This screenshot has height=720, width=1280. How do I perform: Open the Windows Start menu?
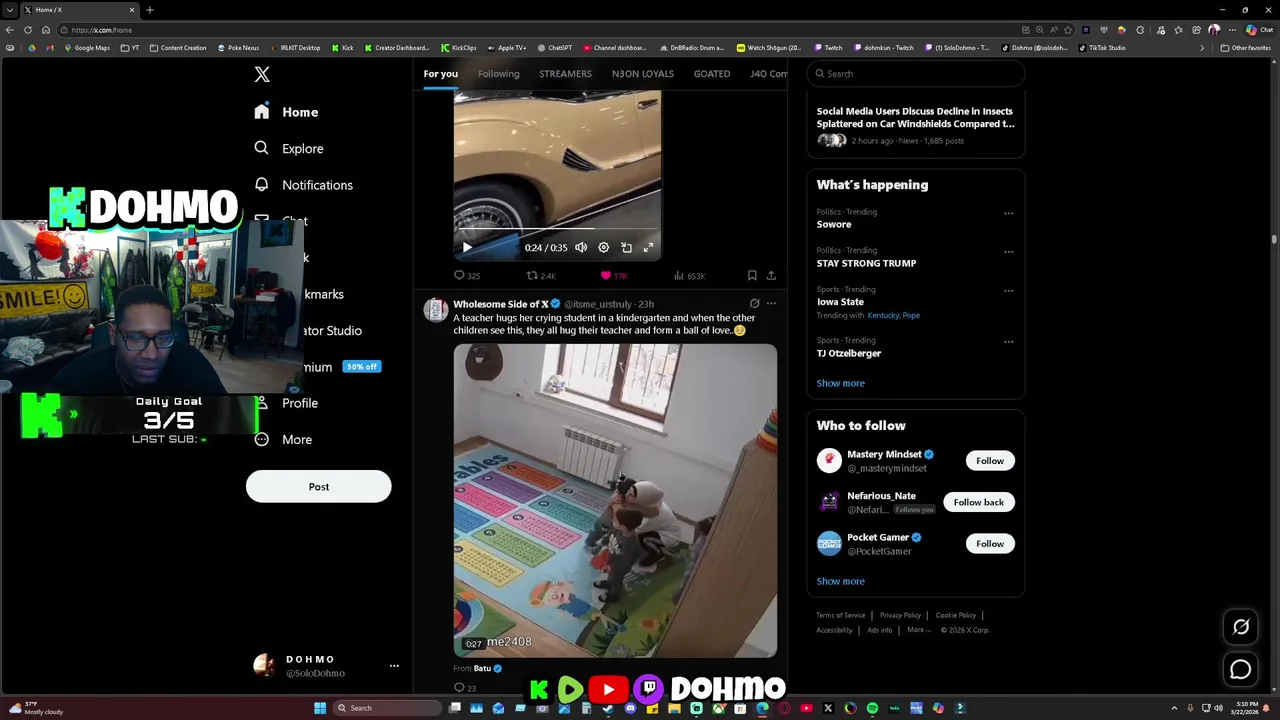pyautogui.click(x=320, y=708)
